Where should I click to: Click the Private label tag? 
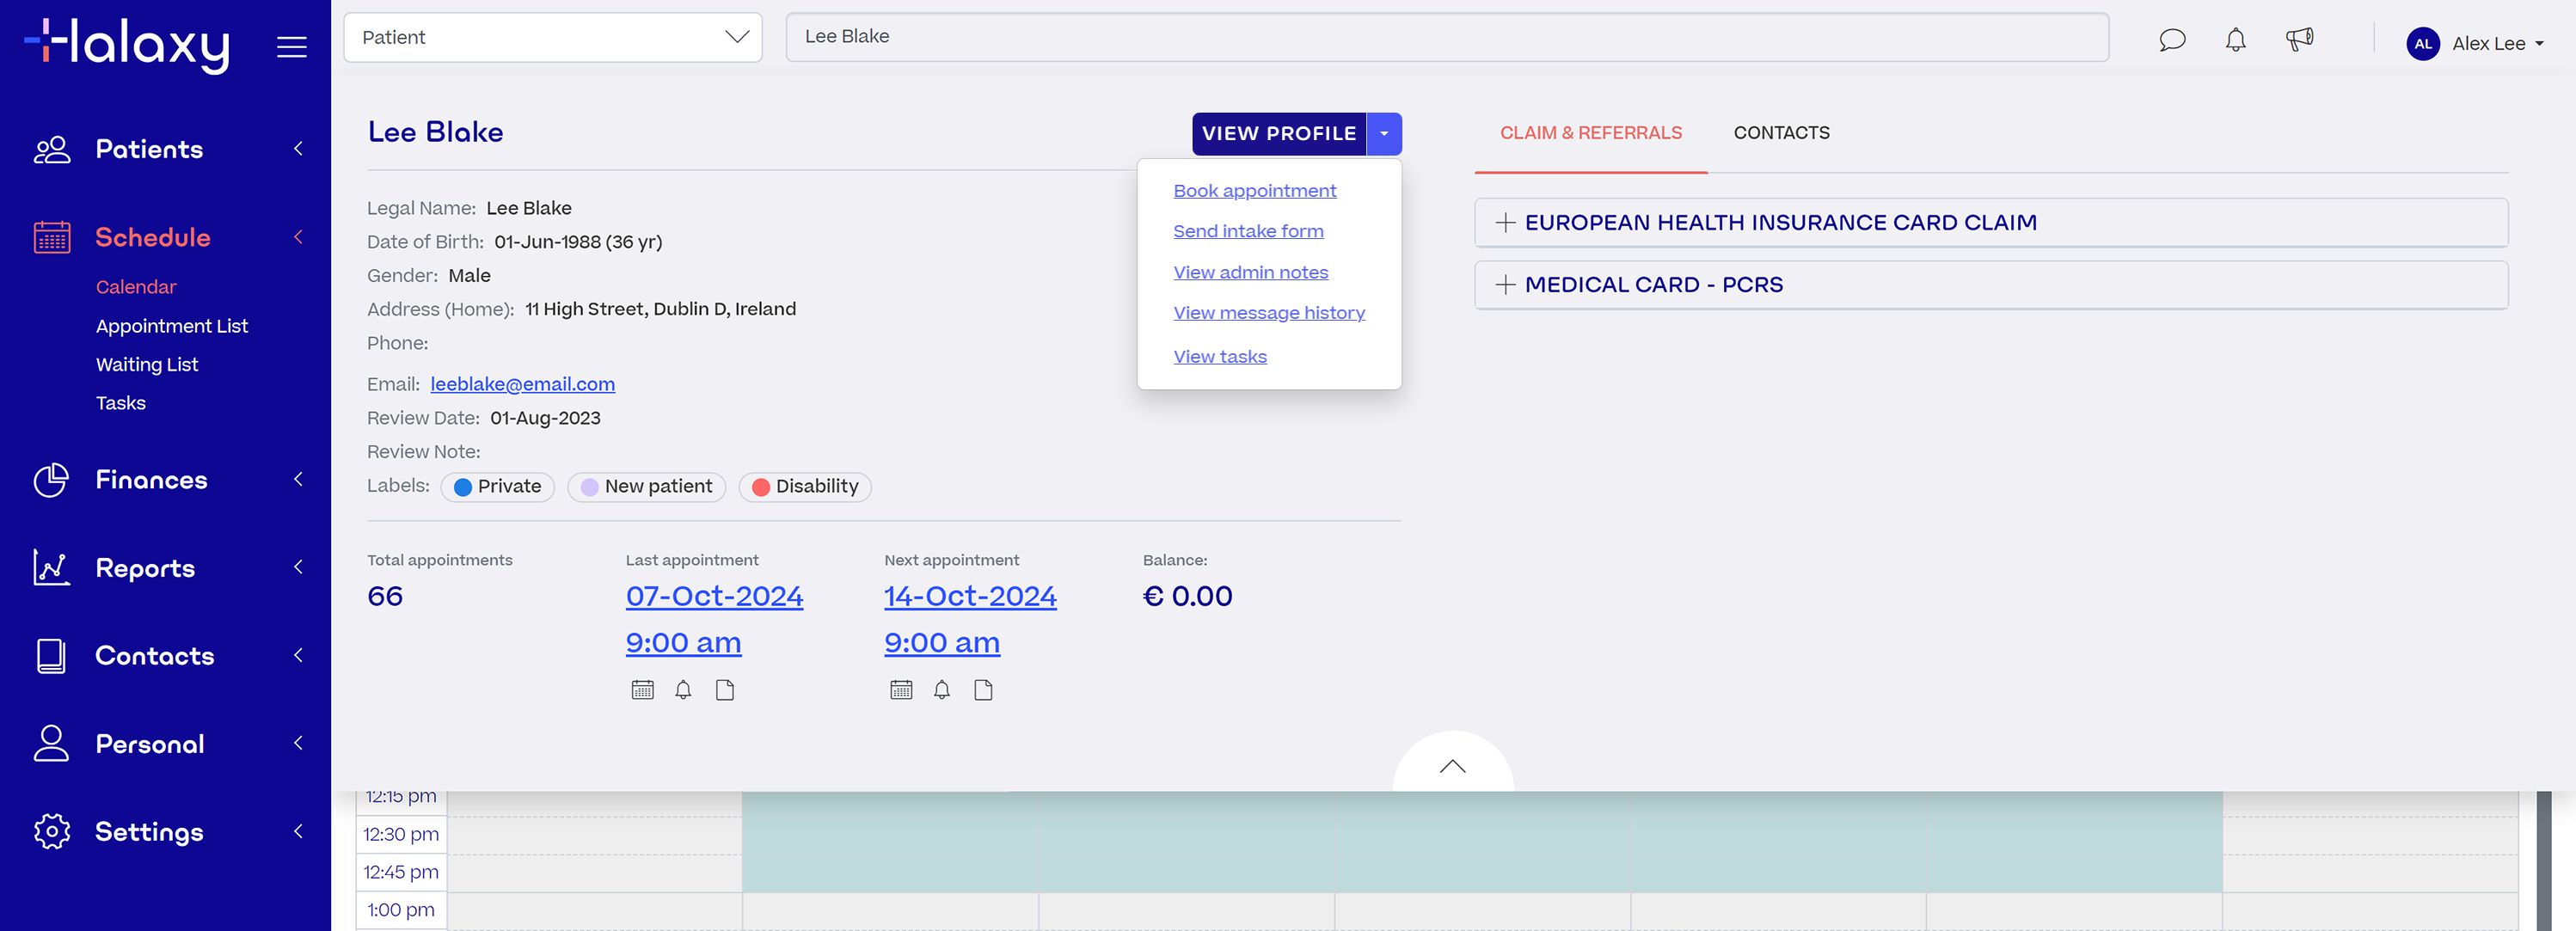coord(498,487)
